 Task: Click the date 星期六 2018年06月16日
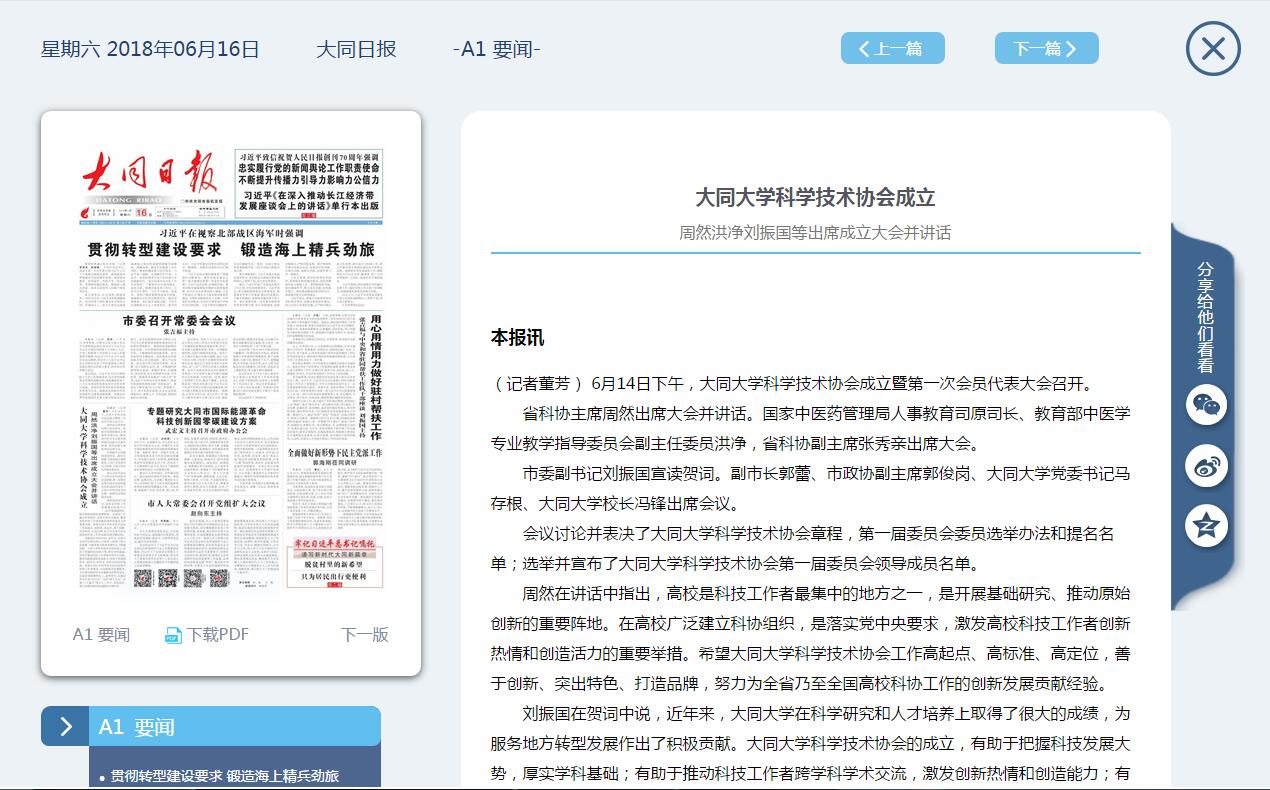[150, 49]
